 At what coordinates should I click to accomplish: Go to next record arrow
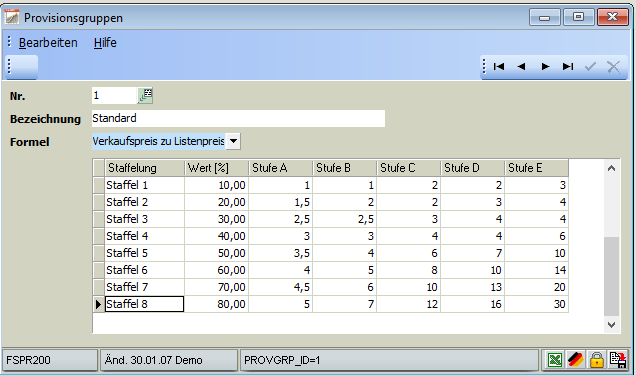pyautogui.click(x=545, y=66)
